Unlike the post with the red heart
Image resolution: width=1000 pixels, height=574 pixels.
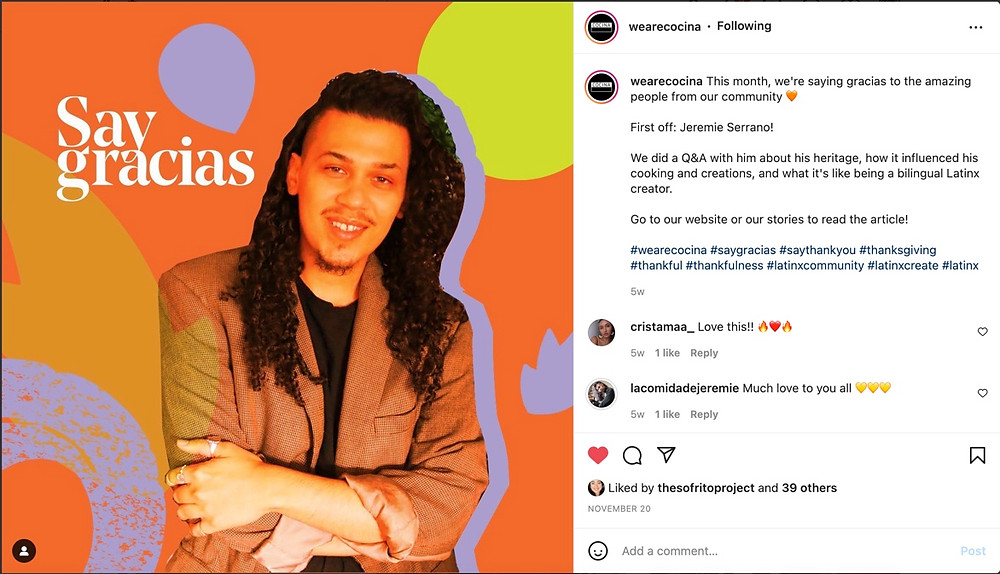point(598,455)
